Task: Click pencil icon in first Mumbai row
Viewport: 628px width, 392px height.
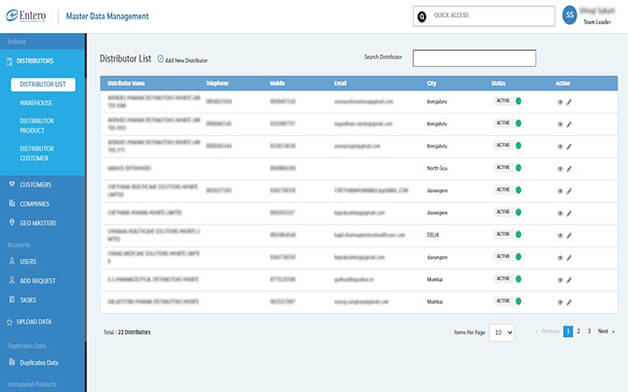Action: pos(569,280)
